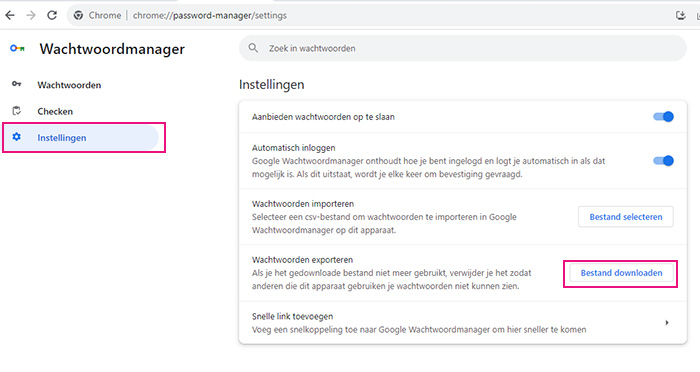The width and height of the screenshot is (700, 372).
Task: Click the clipboard icon beside Checken
Action: (17, 111)
